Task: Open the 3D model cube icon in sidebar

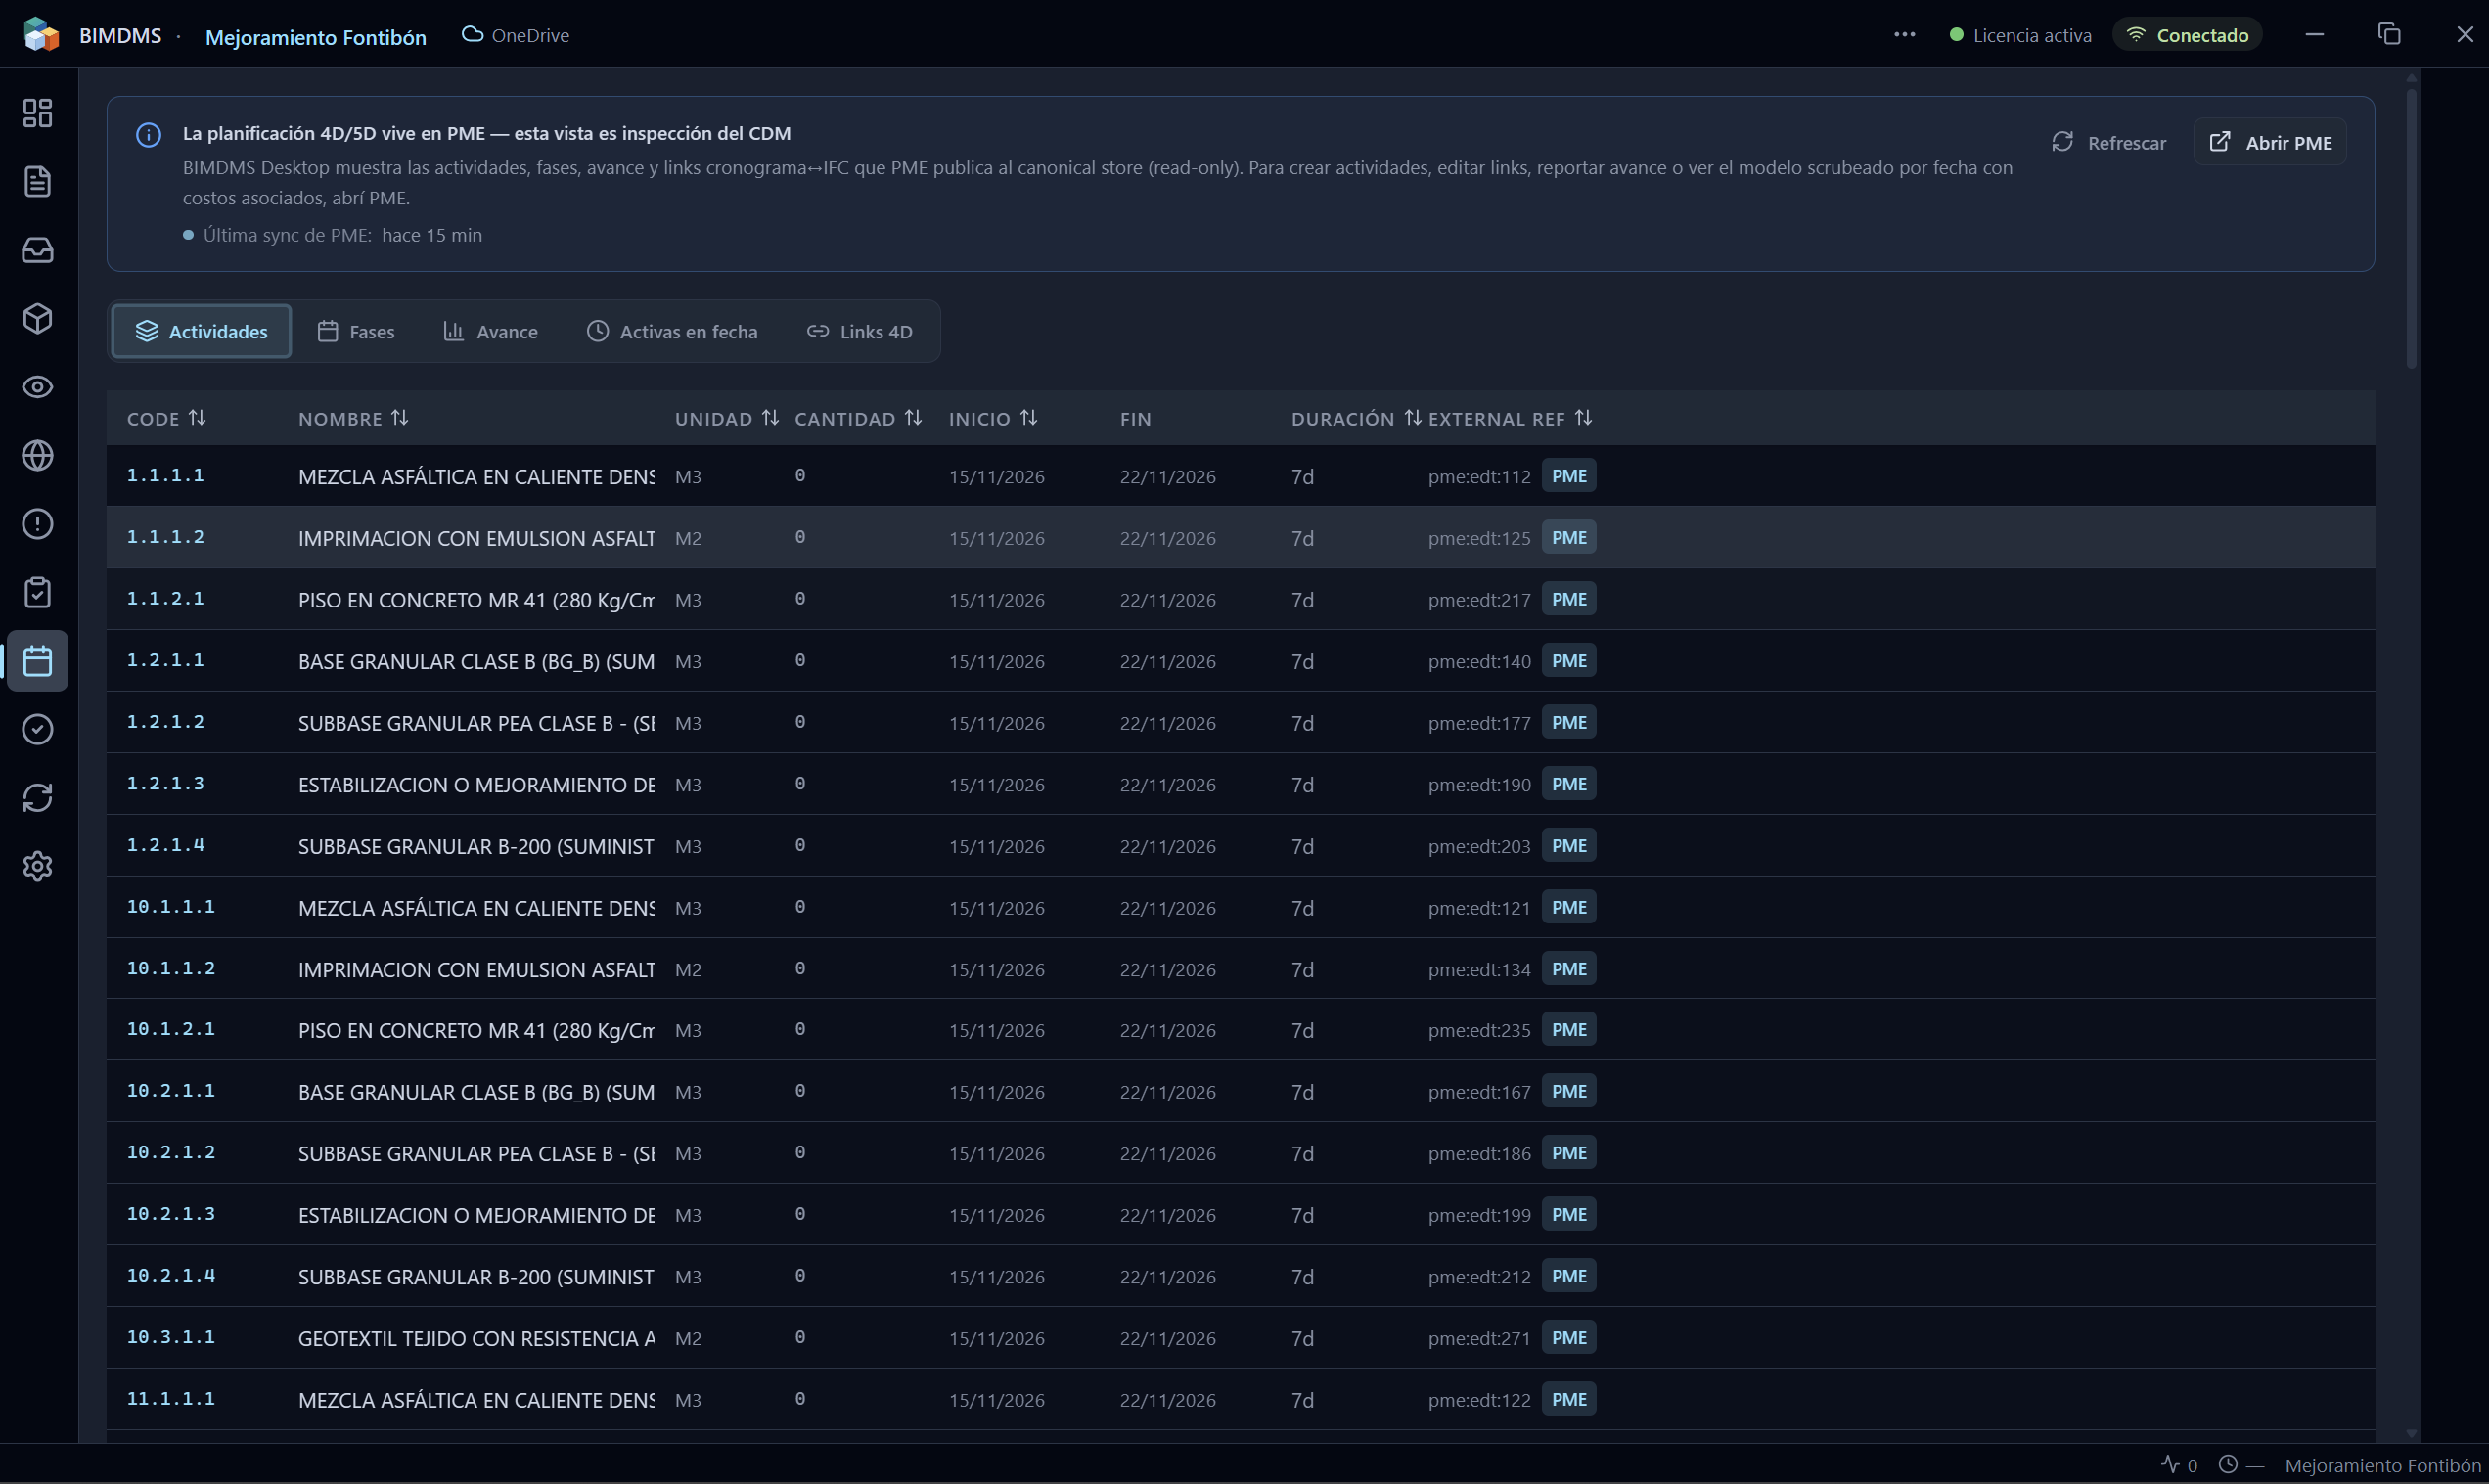Action: tap(37, 318)
